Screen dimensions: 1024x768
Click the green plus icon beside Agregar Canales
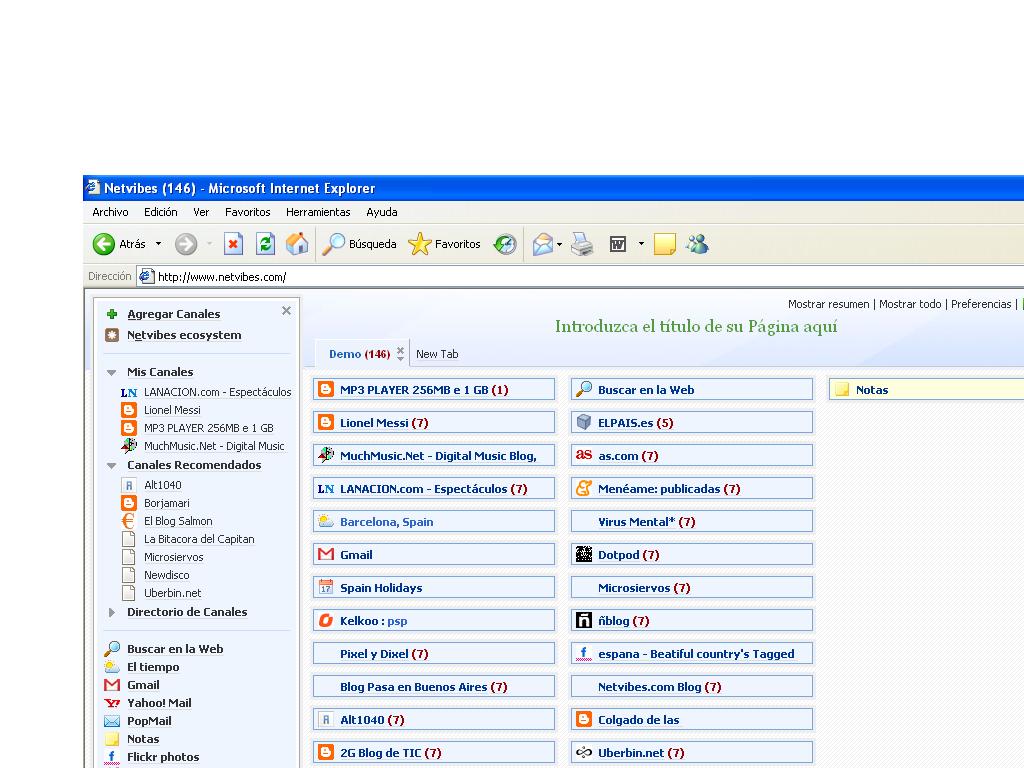112,314
